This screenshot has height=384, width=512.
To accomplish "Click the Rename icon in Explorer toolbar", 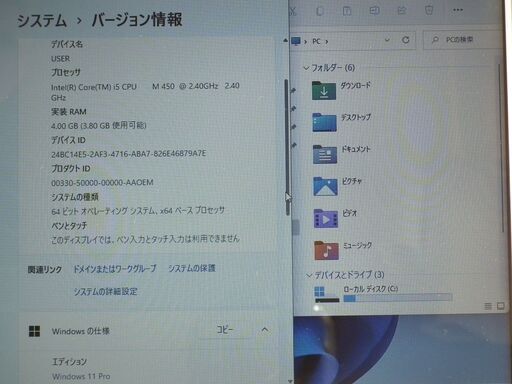I will point(374,11).
